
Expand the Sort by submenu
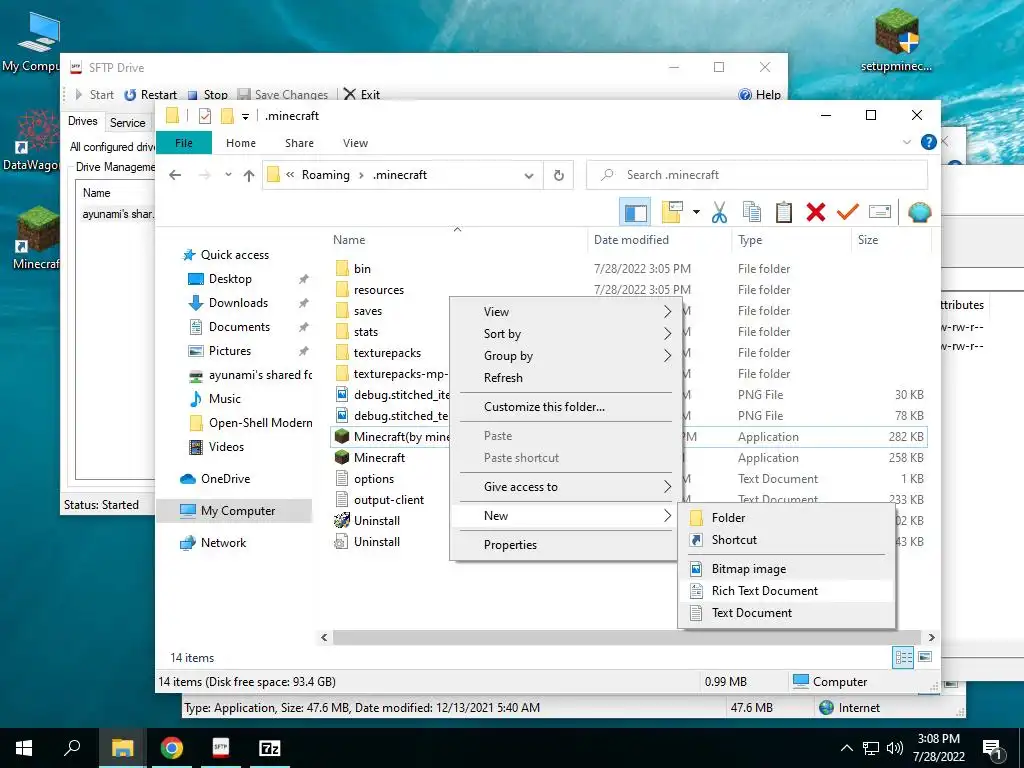(x=566, y=334)
